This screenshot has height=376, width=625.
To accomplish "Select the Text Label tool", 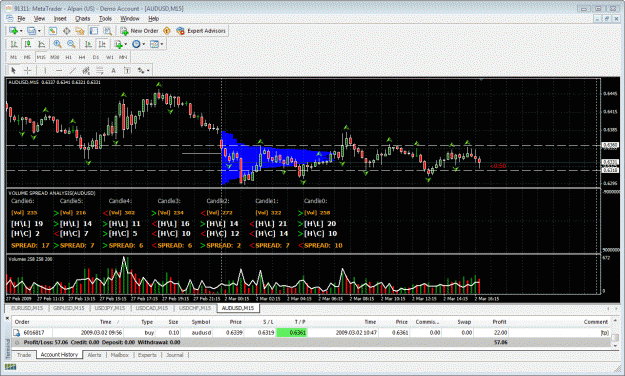I will (127, 71).
